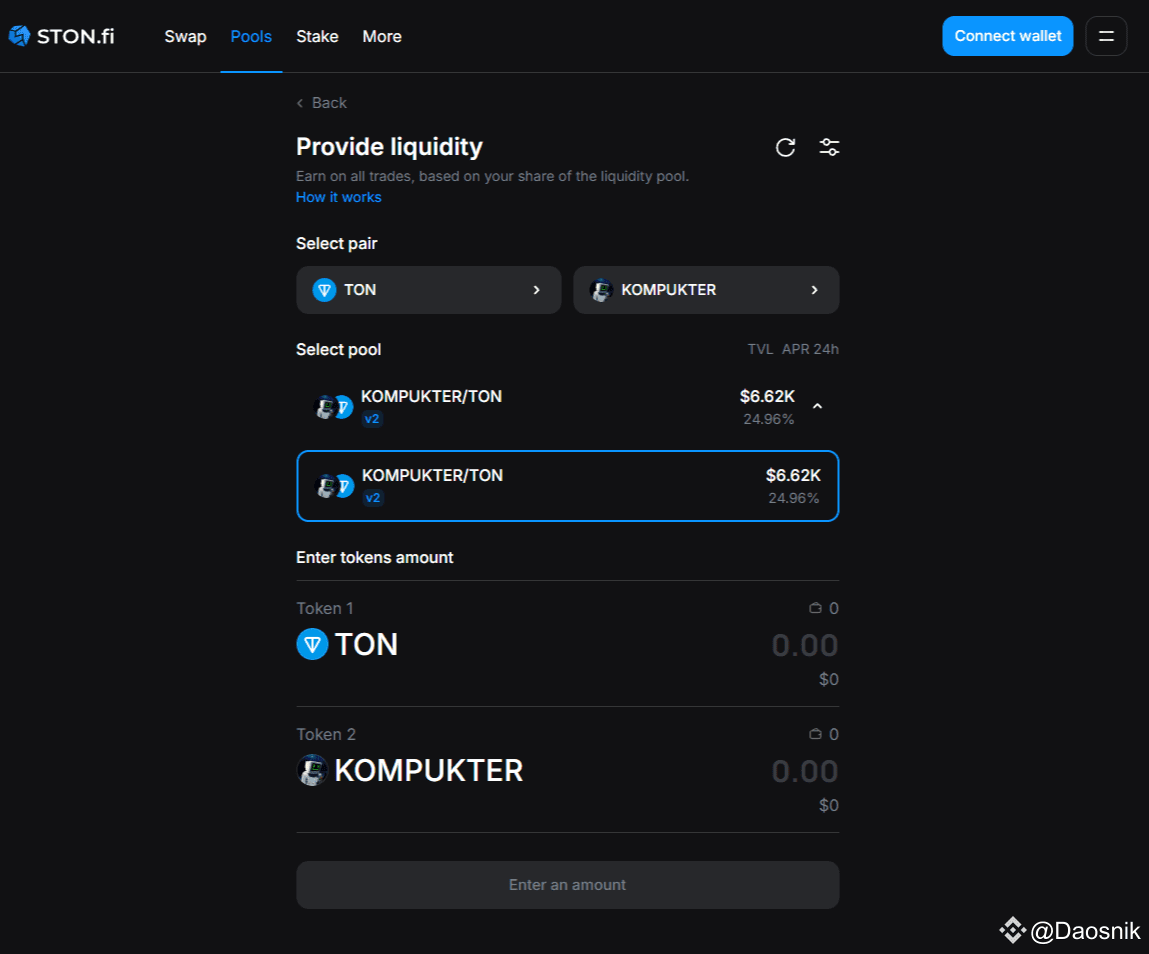
Task: Click the pair icons in selected pool card
Action: tap(335, 486)
